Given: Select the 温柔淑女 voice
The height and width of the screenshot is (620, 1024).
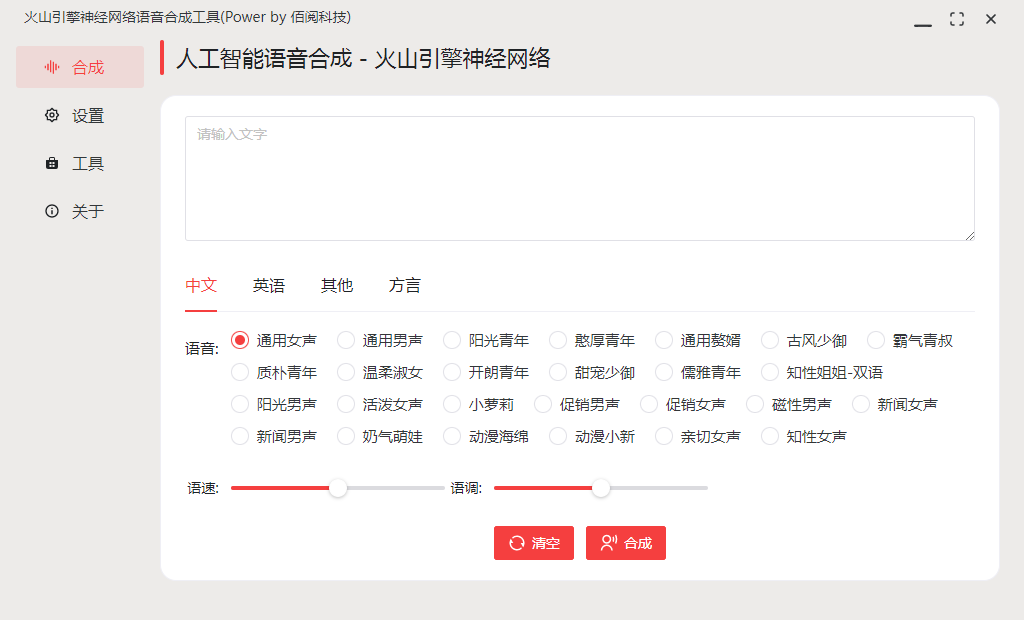Looking at the screenshot, I should click(345, 372).
